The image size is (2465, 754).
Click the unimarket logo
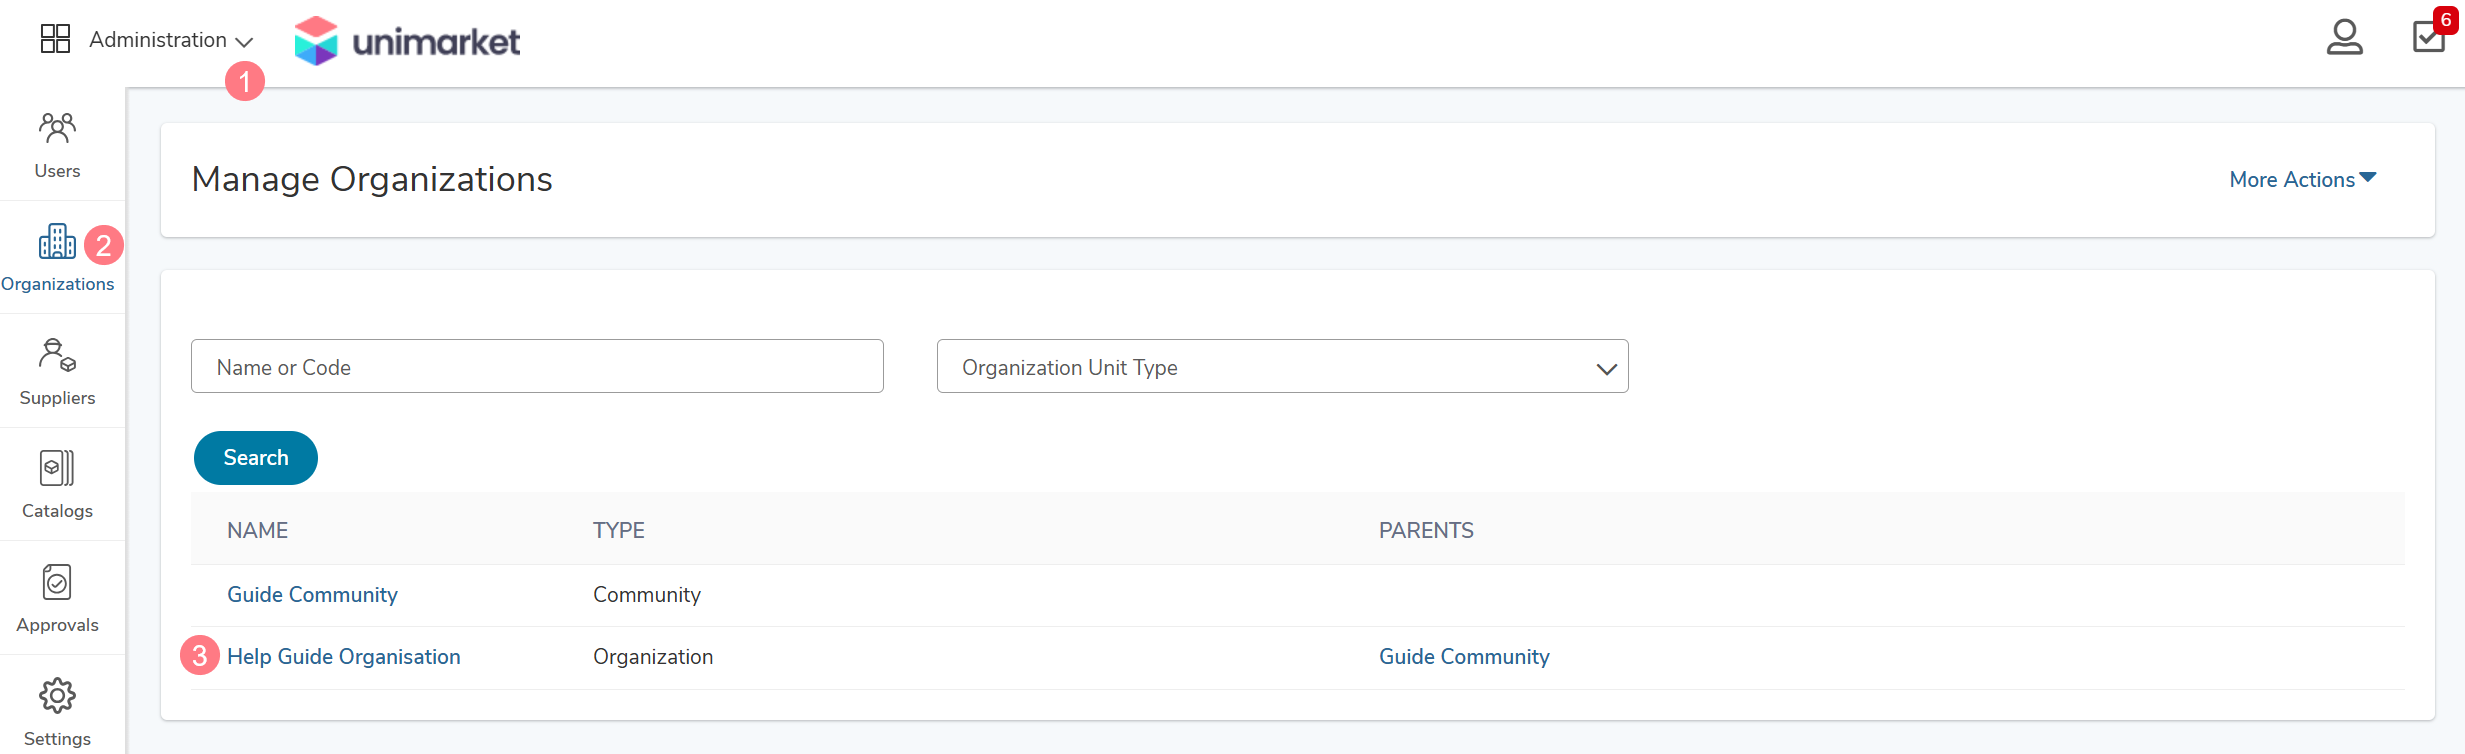[407, 41]
